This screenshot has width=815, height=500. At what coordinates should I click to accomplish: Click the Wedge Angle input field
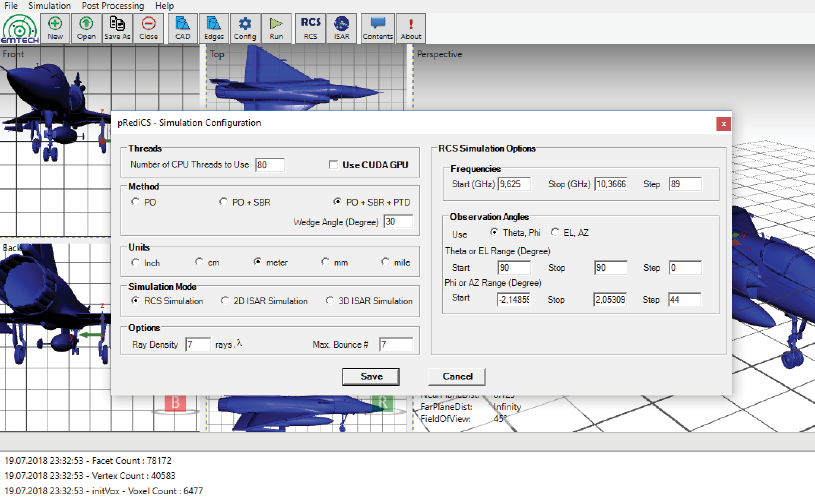click(398, 222)
